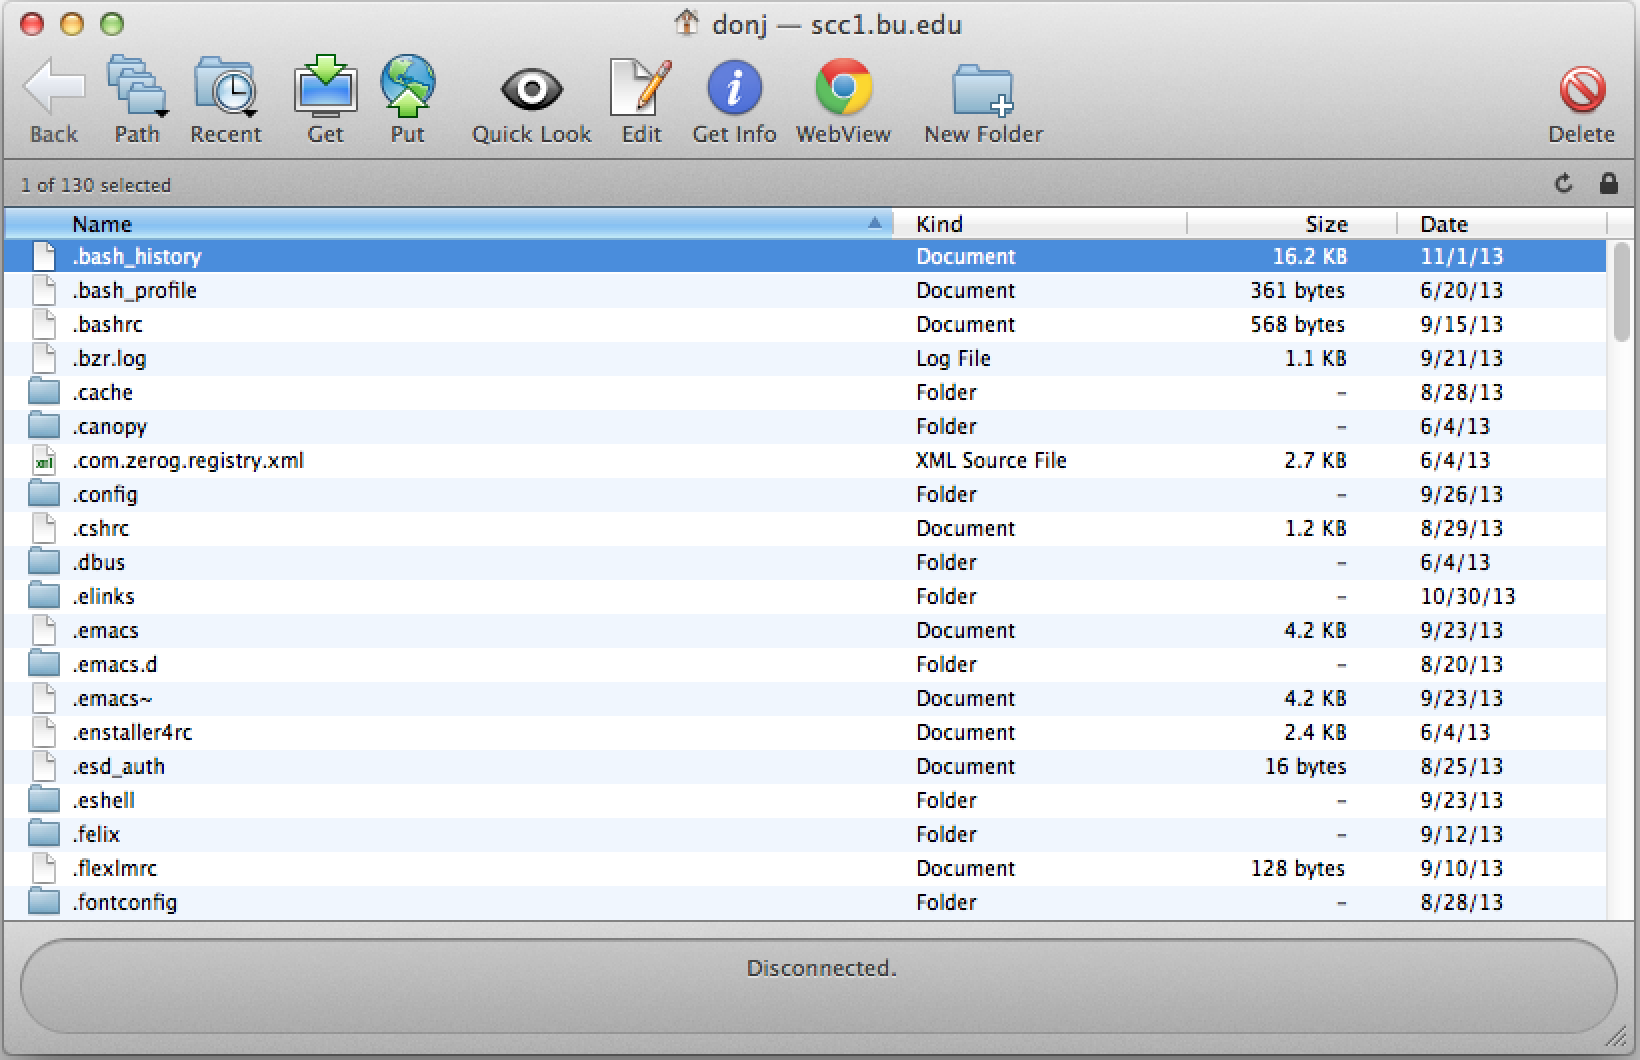This screenshot has width=1640, height=1060.
Task: Select the .elinks folder
Action: (x=806, y=596)
